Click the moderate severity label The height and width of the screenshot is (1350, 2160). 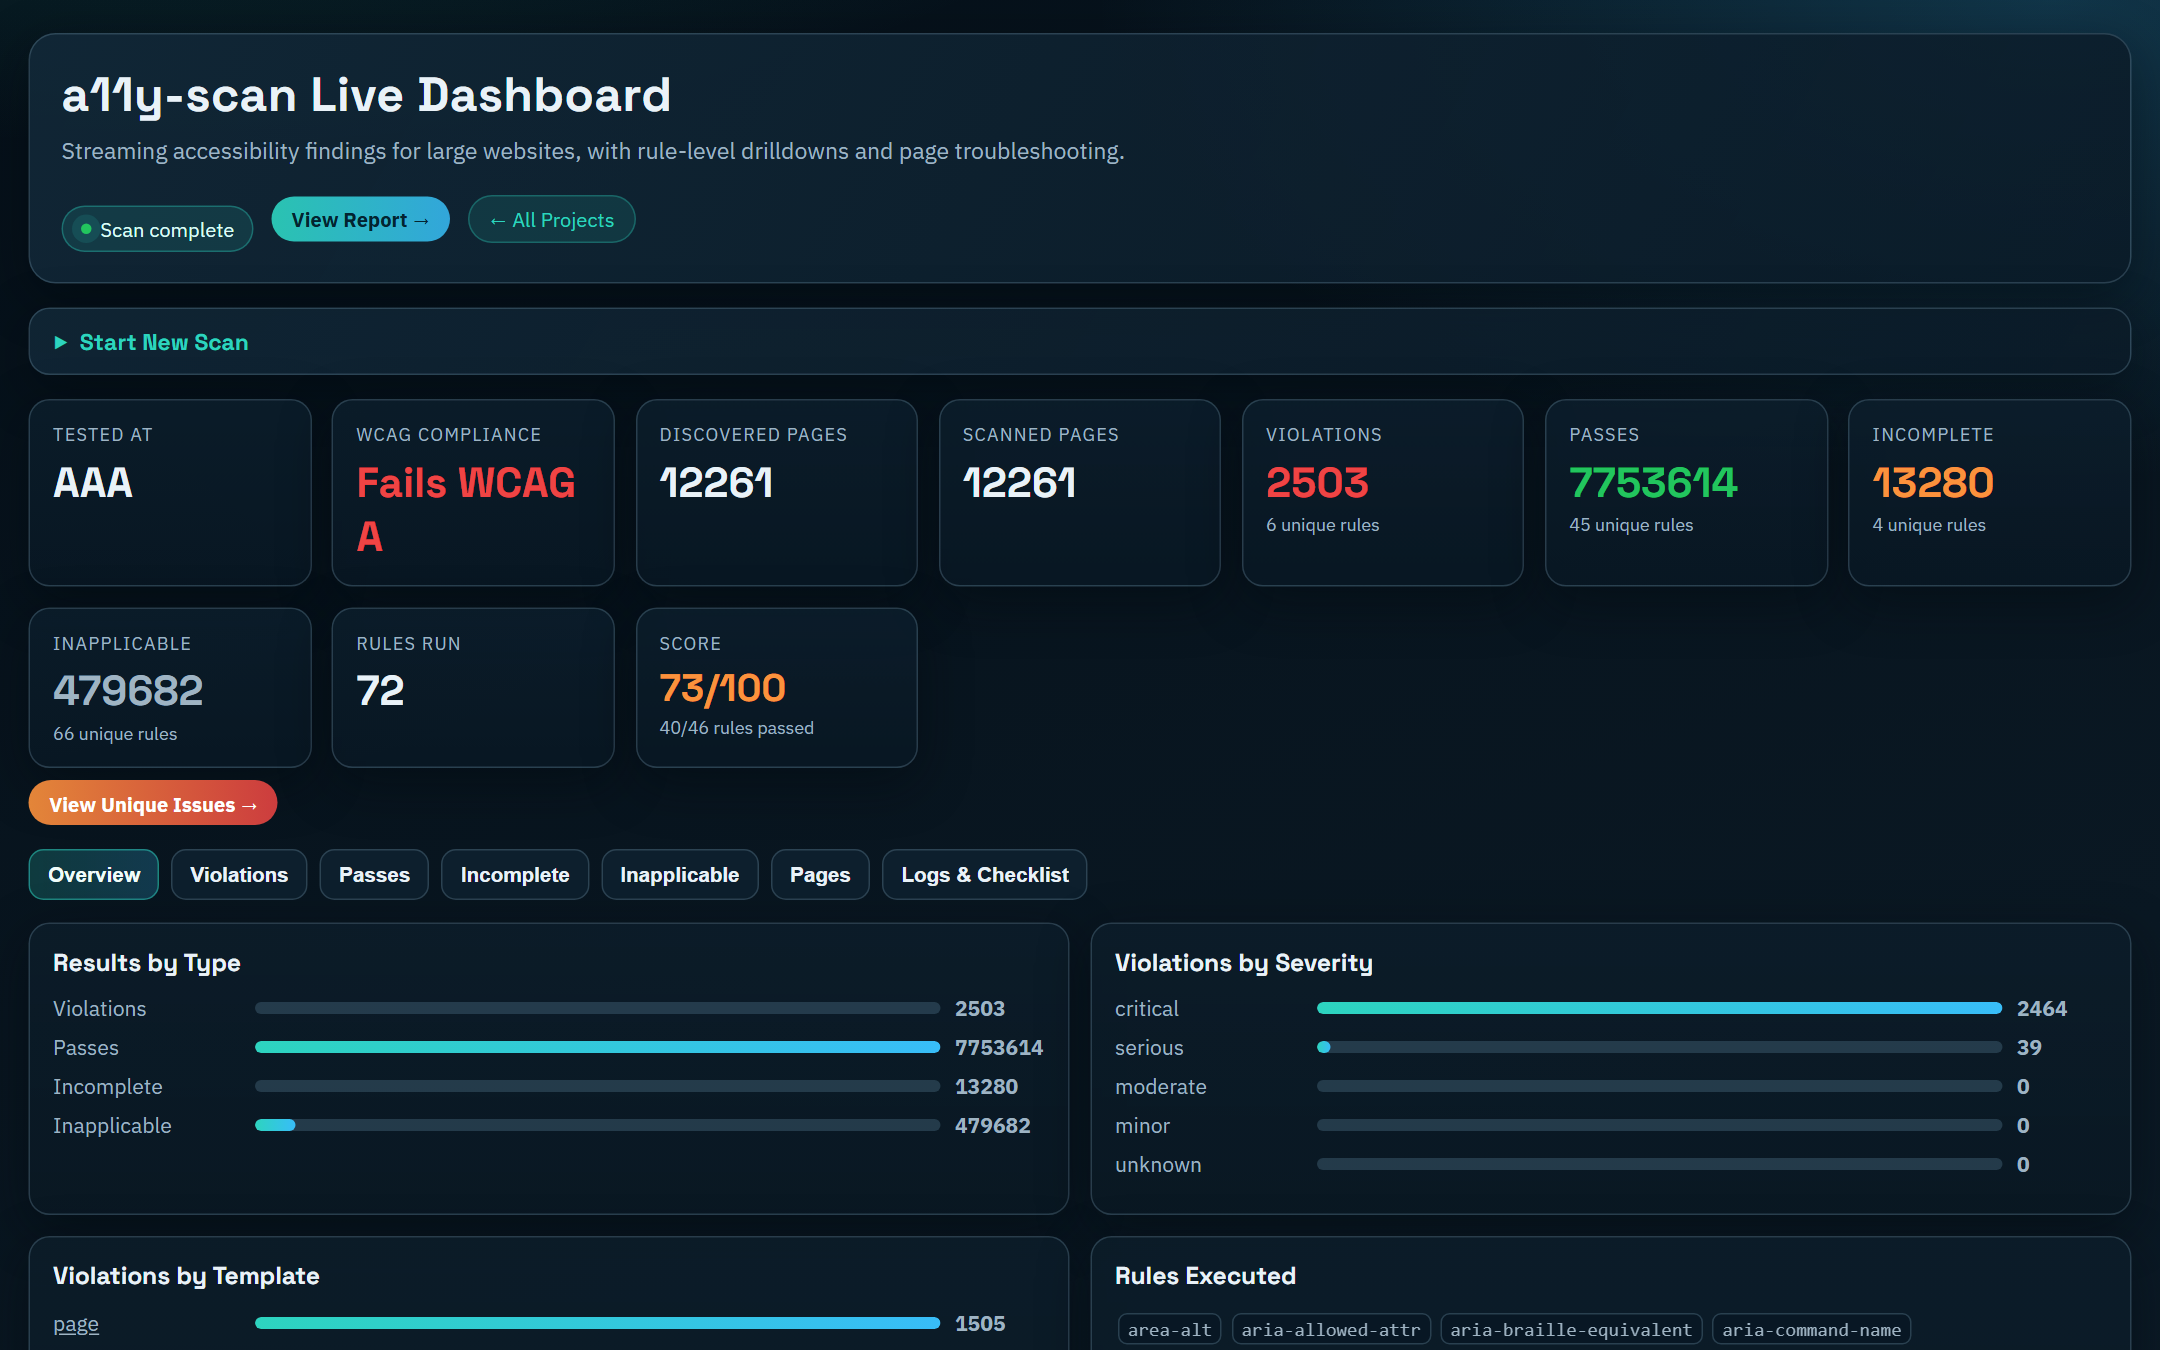click(1160, 1086)
